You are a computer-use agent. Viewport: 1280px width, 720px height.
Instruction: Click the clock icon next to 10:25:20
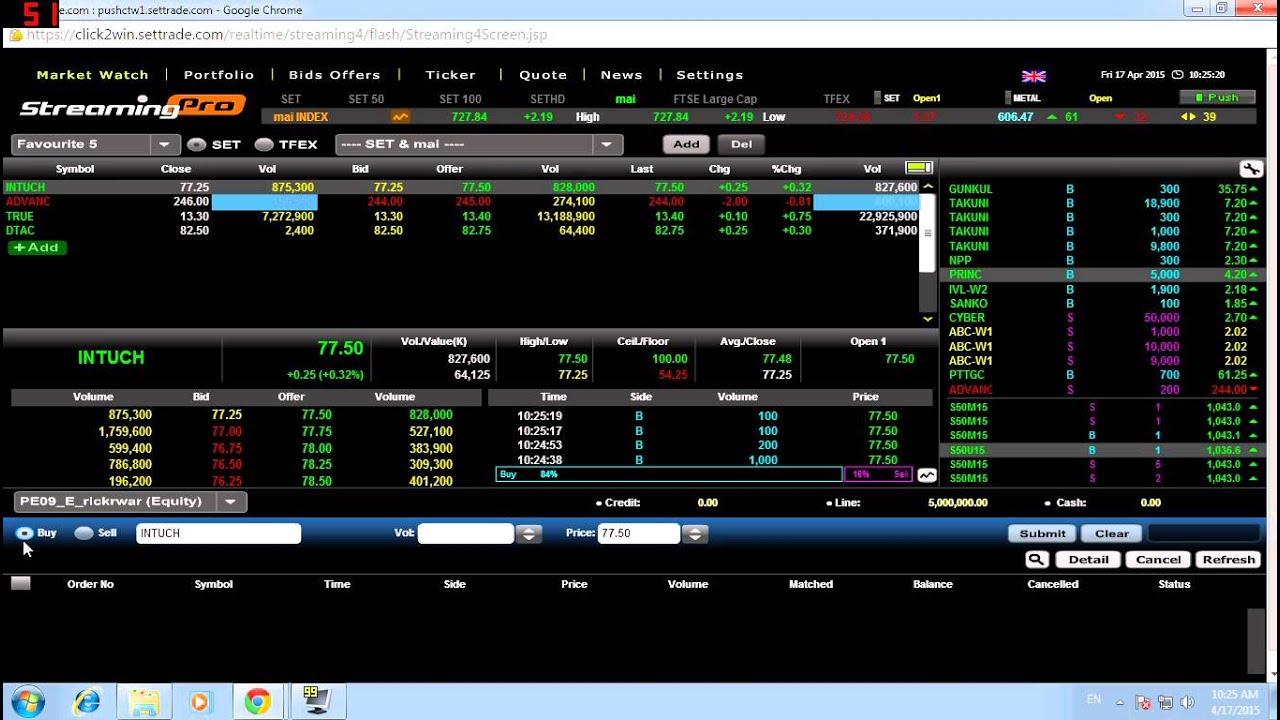tap(1177, 75)
